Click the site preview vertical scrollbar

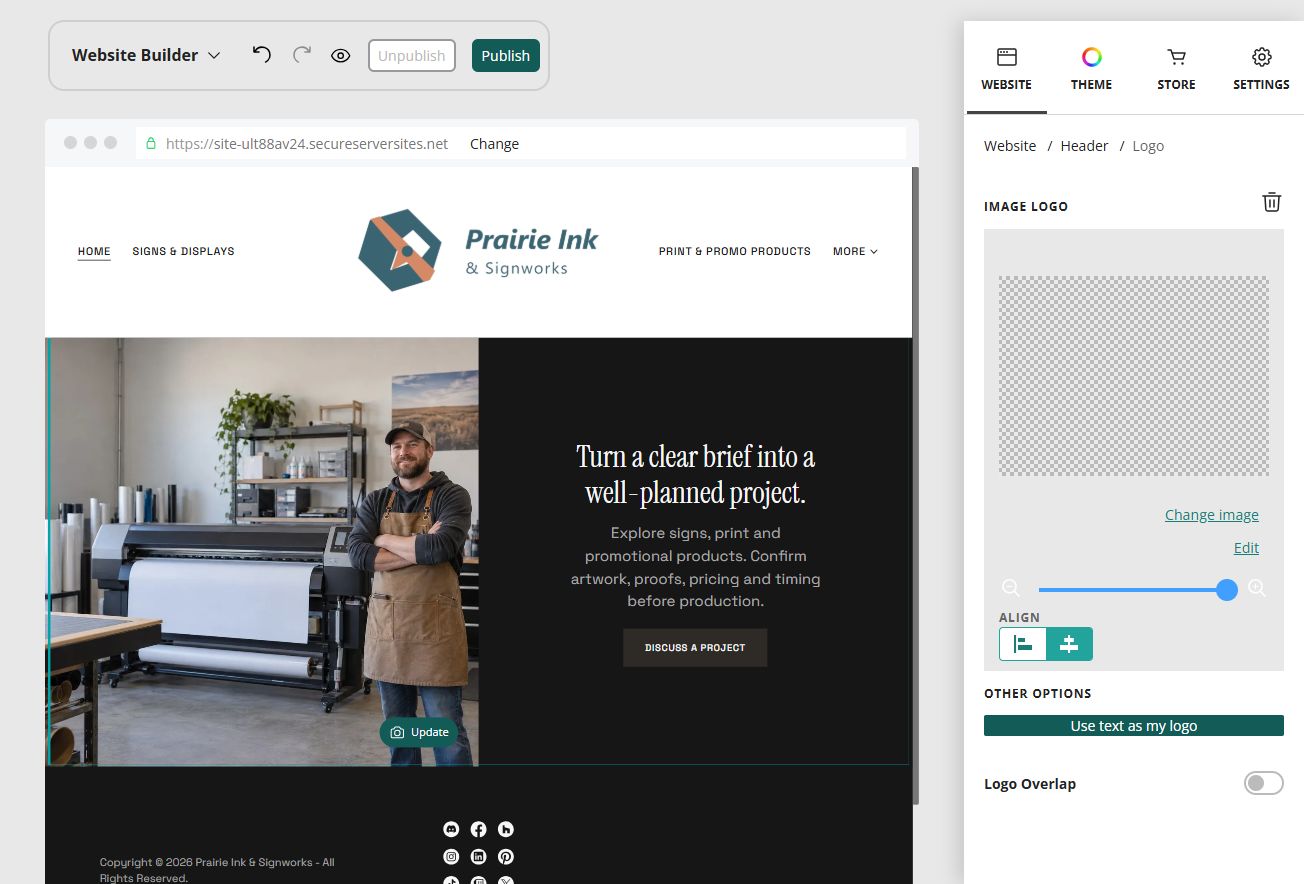click(x=916, y=485)
